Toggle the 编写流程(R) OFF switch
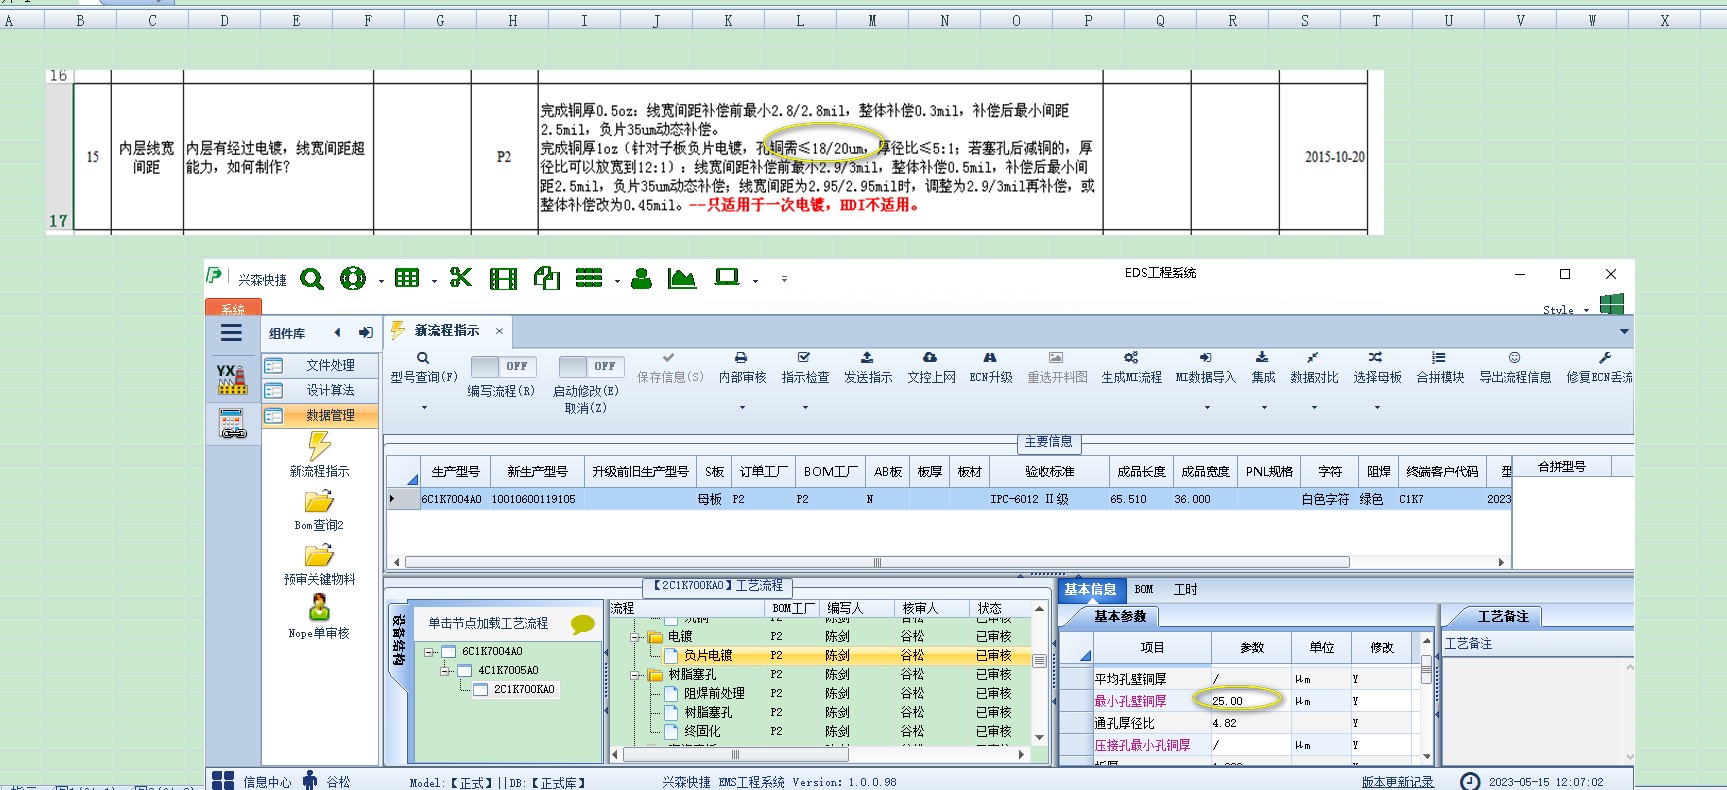The image size is (1727, 790). (503, 366)
